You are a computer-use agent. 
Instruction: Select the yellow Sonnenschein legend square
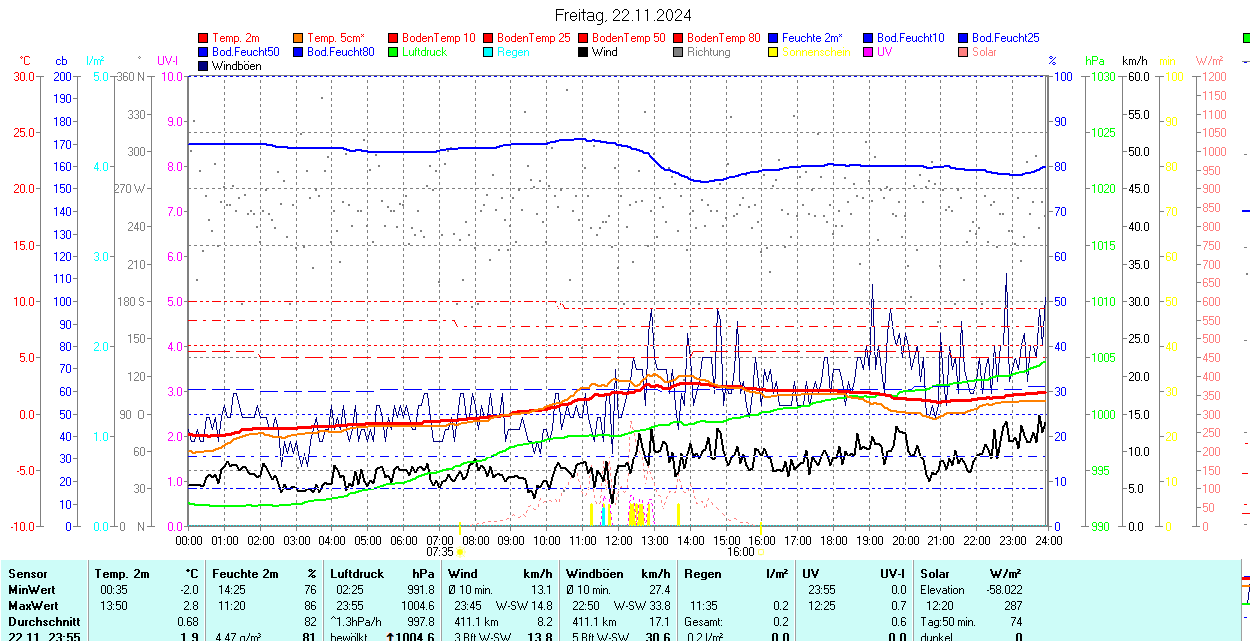pyautogui.click(x=774, y=52)
